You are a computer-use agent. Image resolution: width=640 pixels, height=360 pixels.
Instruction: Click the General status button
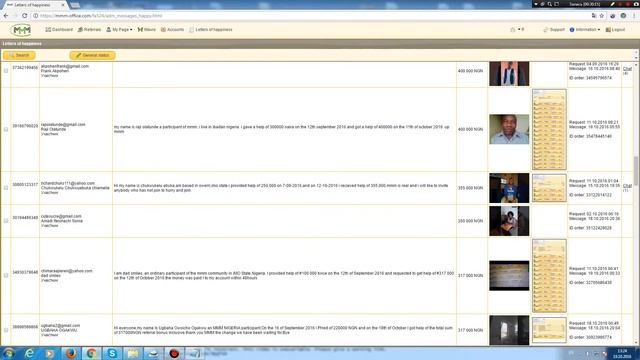pos(92,55)
